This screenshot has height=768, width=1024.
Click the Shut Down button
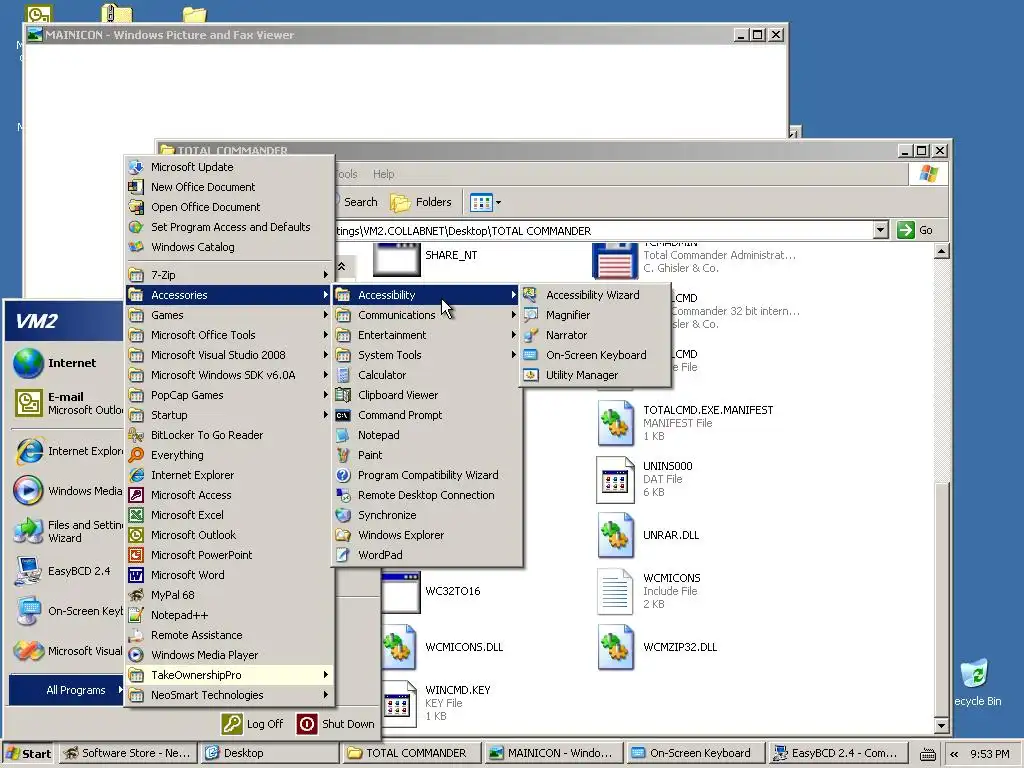pyautogui.click(x=336, y=724)
